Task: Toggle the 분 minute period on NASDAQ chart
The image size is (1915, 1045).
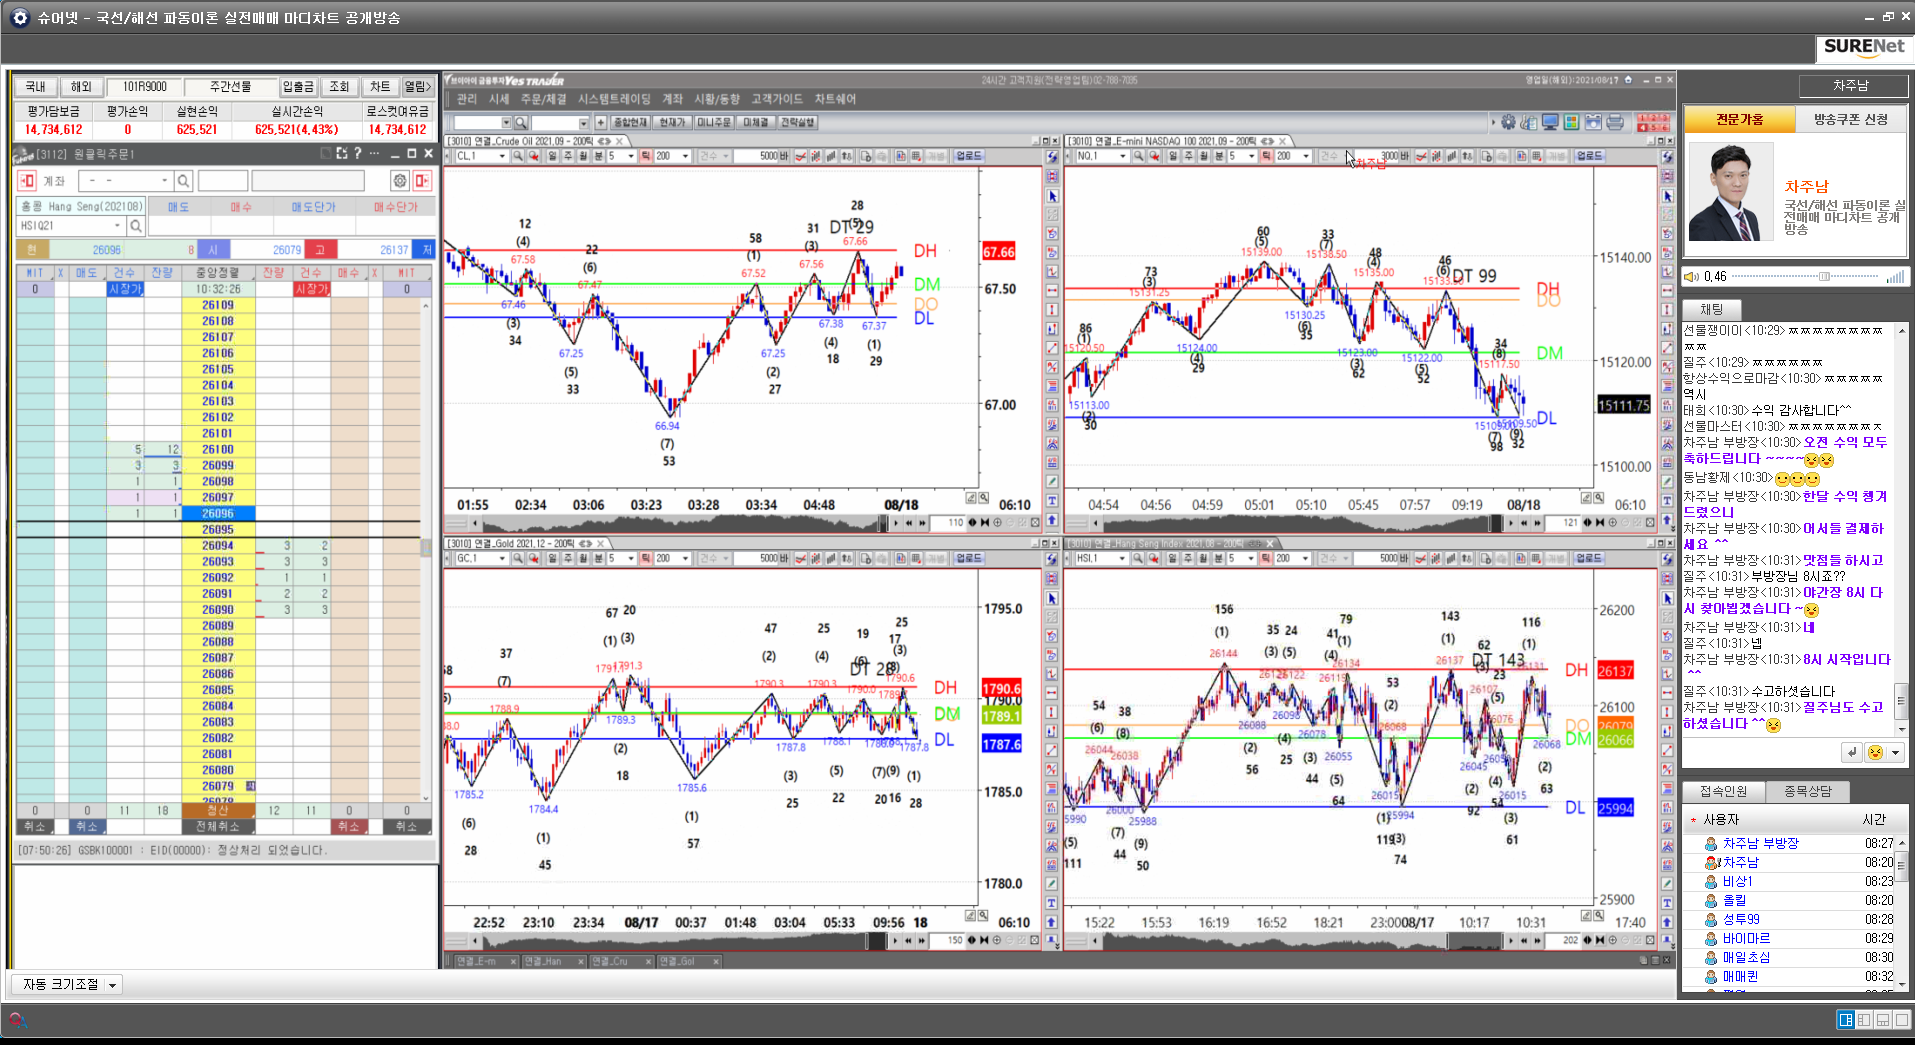Action: tap(1219, 156)
